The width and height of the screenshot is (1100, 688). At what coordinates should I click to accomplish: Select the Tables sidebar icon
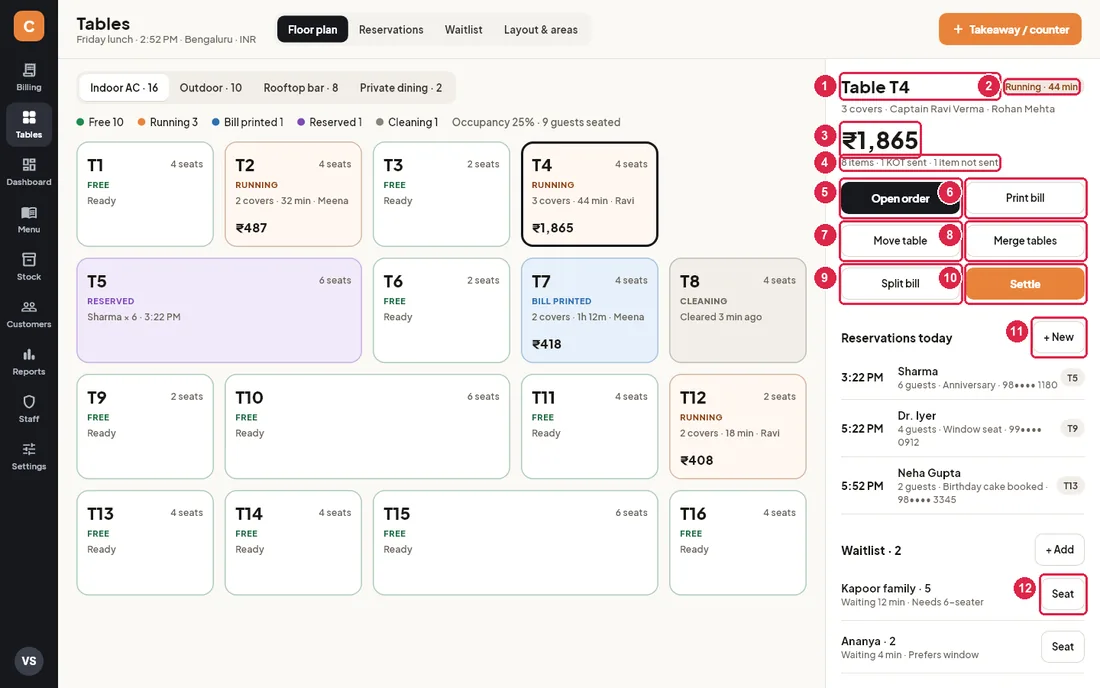[x=29, y=125]
